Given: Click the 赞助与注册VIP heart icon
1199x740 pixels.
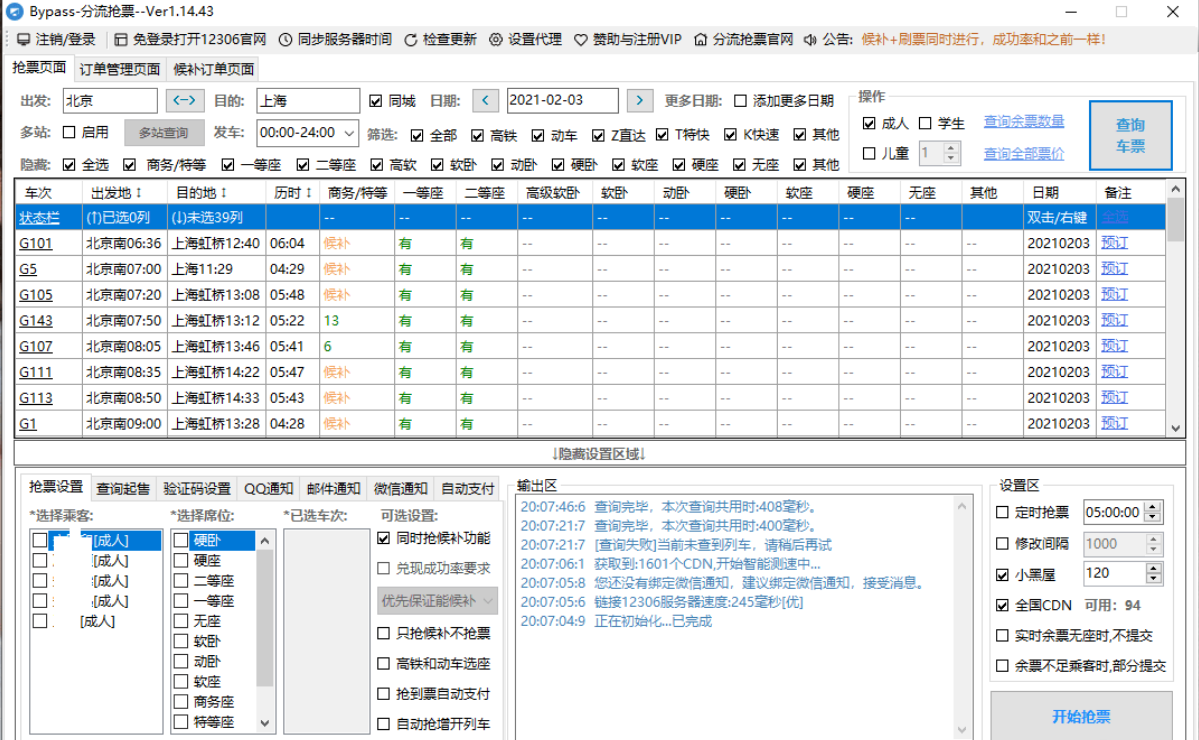Looking at the screenshot, I should coord(581,41).
